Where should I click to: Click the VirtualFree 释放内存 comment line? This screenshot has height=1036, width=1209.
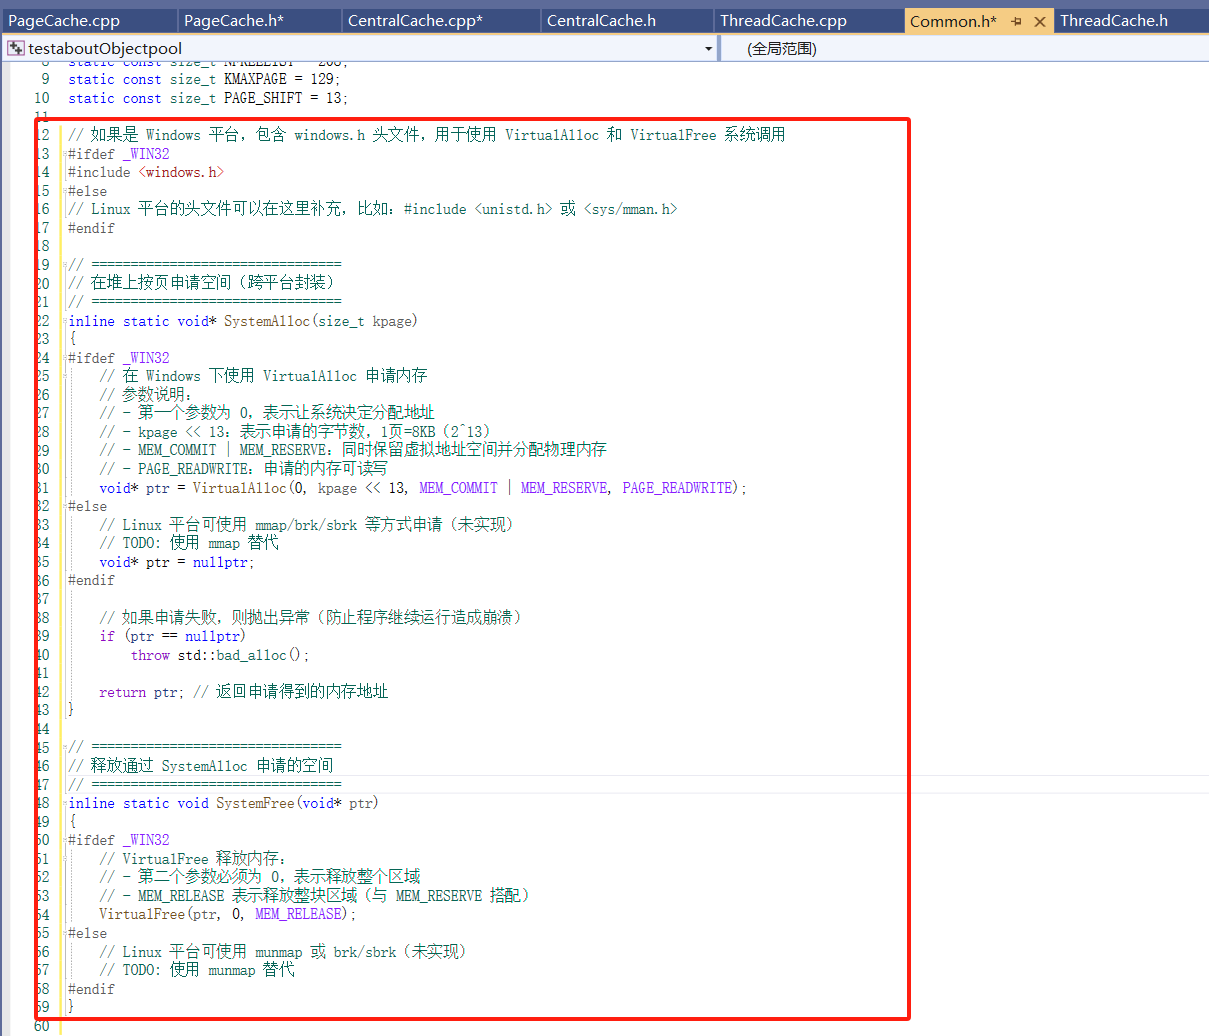pyautogui.click(x=193, y=859)
